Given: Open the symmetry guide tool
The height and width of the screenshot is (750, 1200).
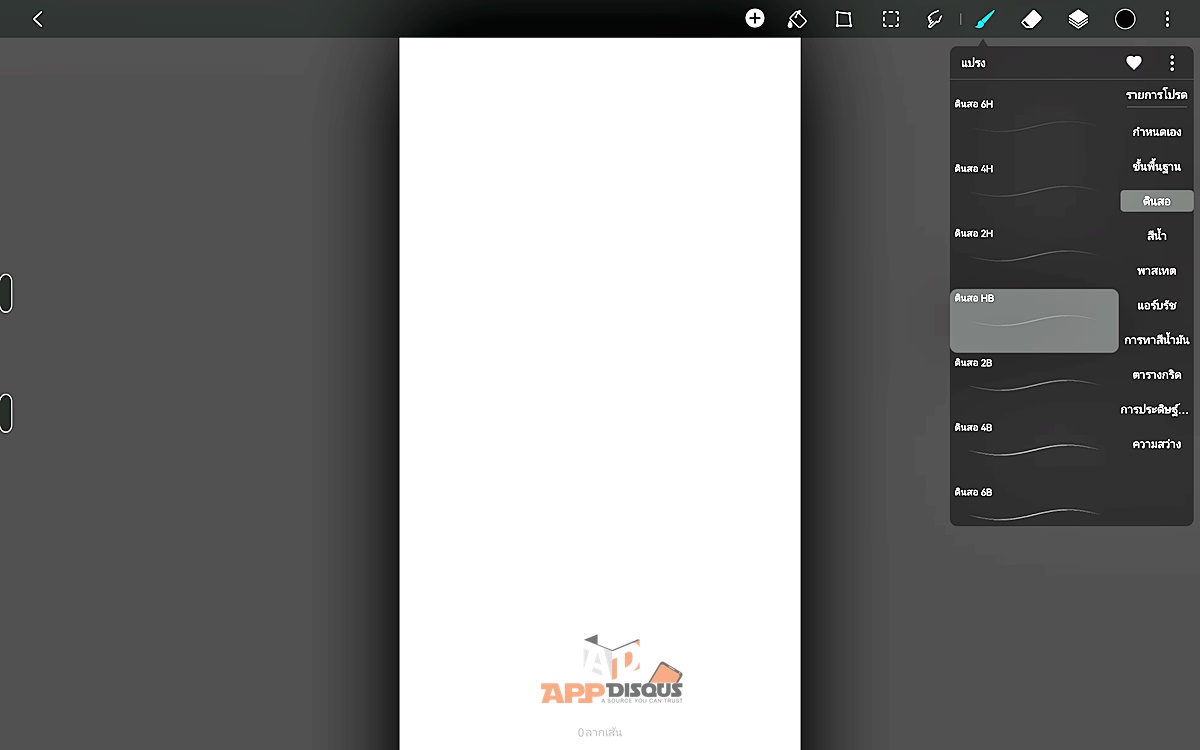Looking at the screenshot, I should (935, 19).
